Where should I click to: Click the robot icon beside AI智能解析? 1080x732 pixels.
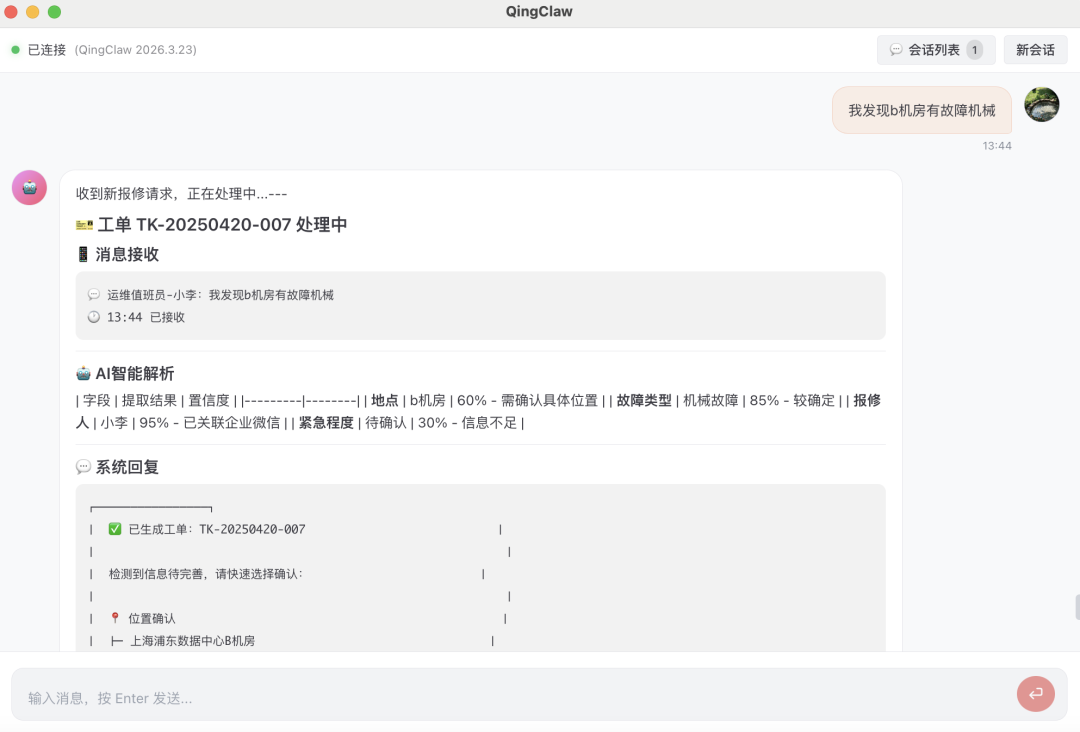pos(83,373)
